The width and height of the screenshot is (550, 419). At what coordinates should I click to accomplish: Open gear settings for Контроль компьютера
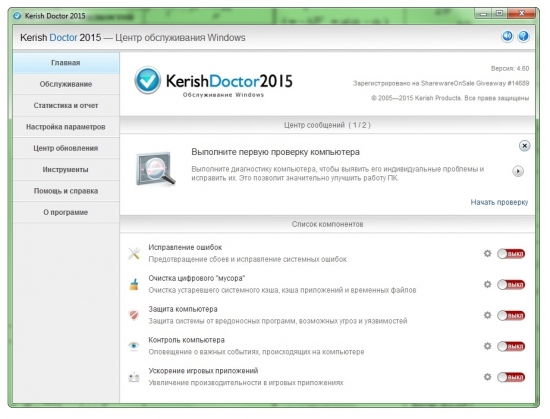pyautogui.click(x=488, y=346)
